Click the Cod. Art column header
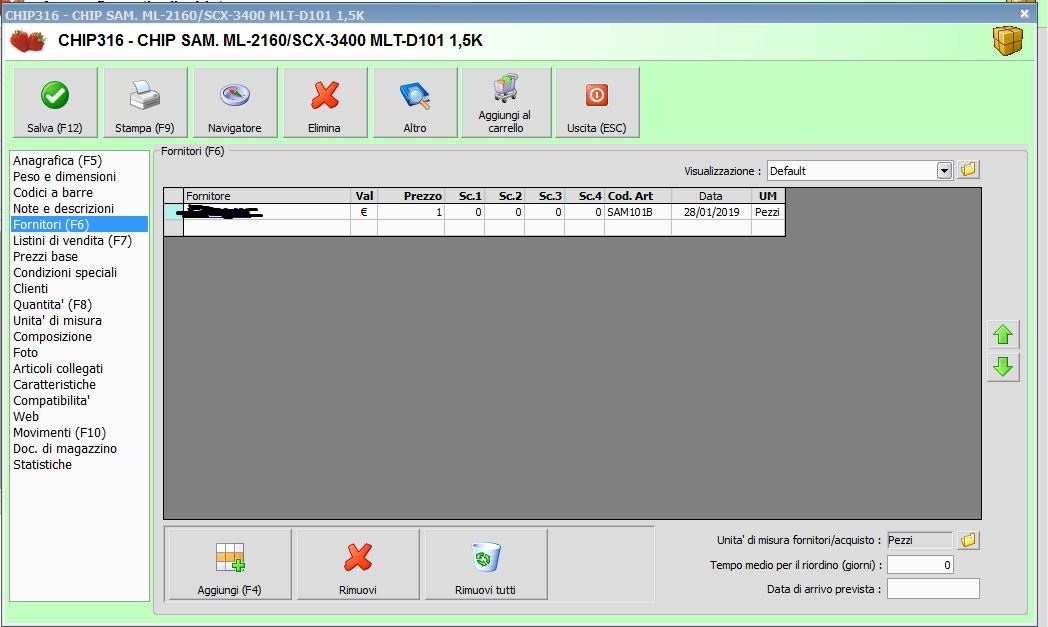Screen dimensions: 1048x627 point(638,196)
